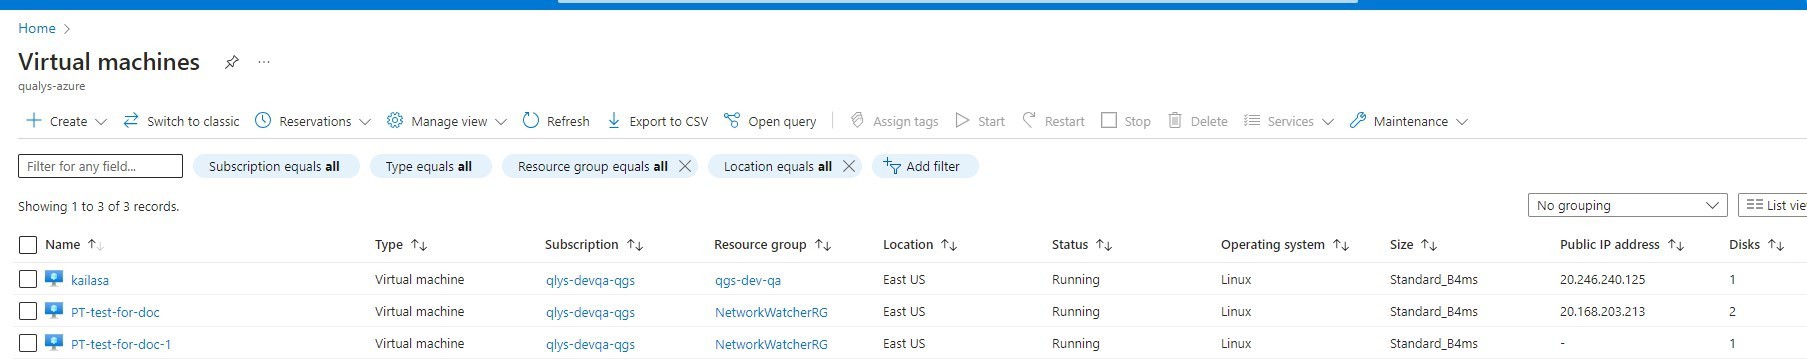The image size is (1807, 360).
Task: Open the No grouping dropdown
Action: point(1627,205)
